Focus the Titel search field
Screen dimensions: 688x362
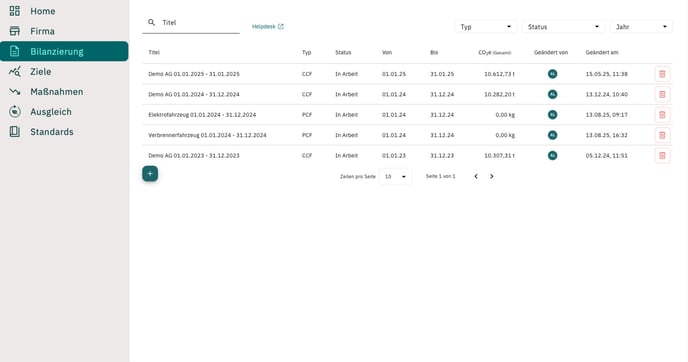pos(191,23)
